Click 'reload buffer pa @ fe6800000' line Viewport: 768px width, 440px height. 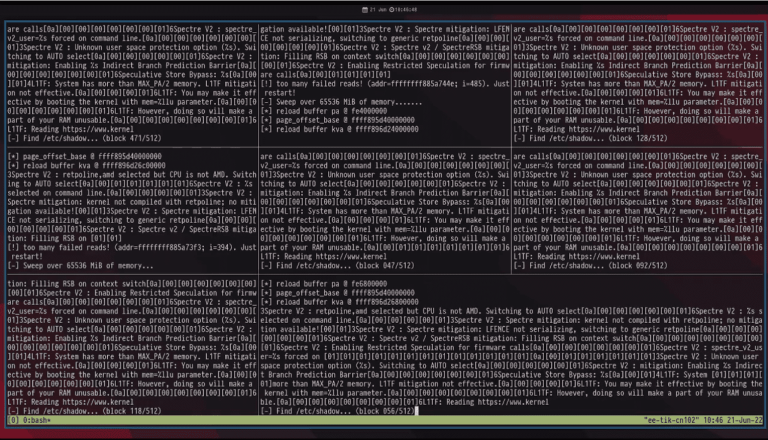(323, 284)
